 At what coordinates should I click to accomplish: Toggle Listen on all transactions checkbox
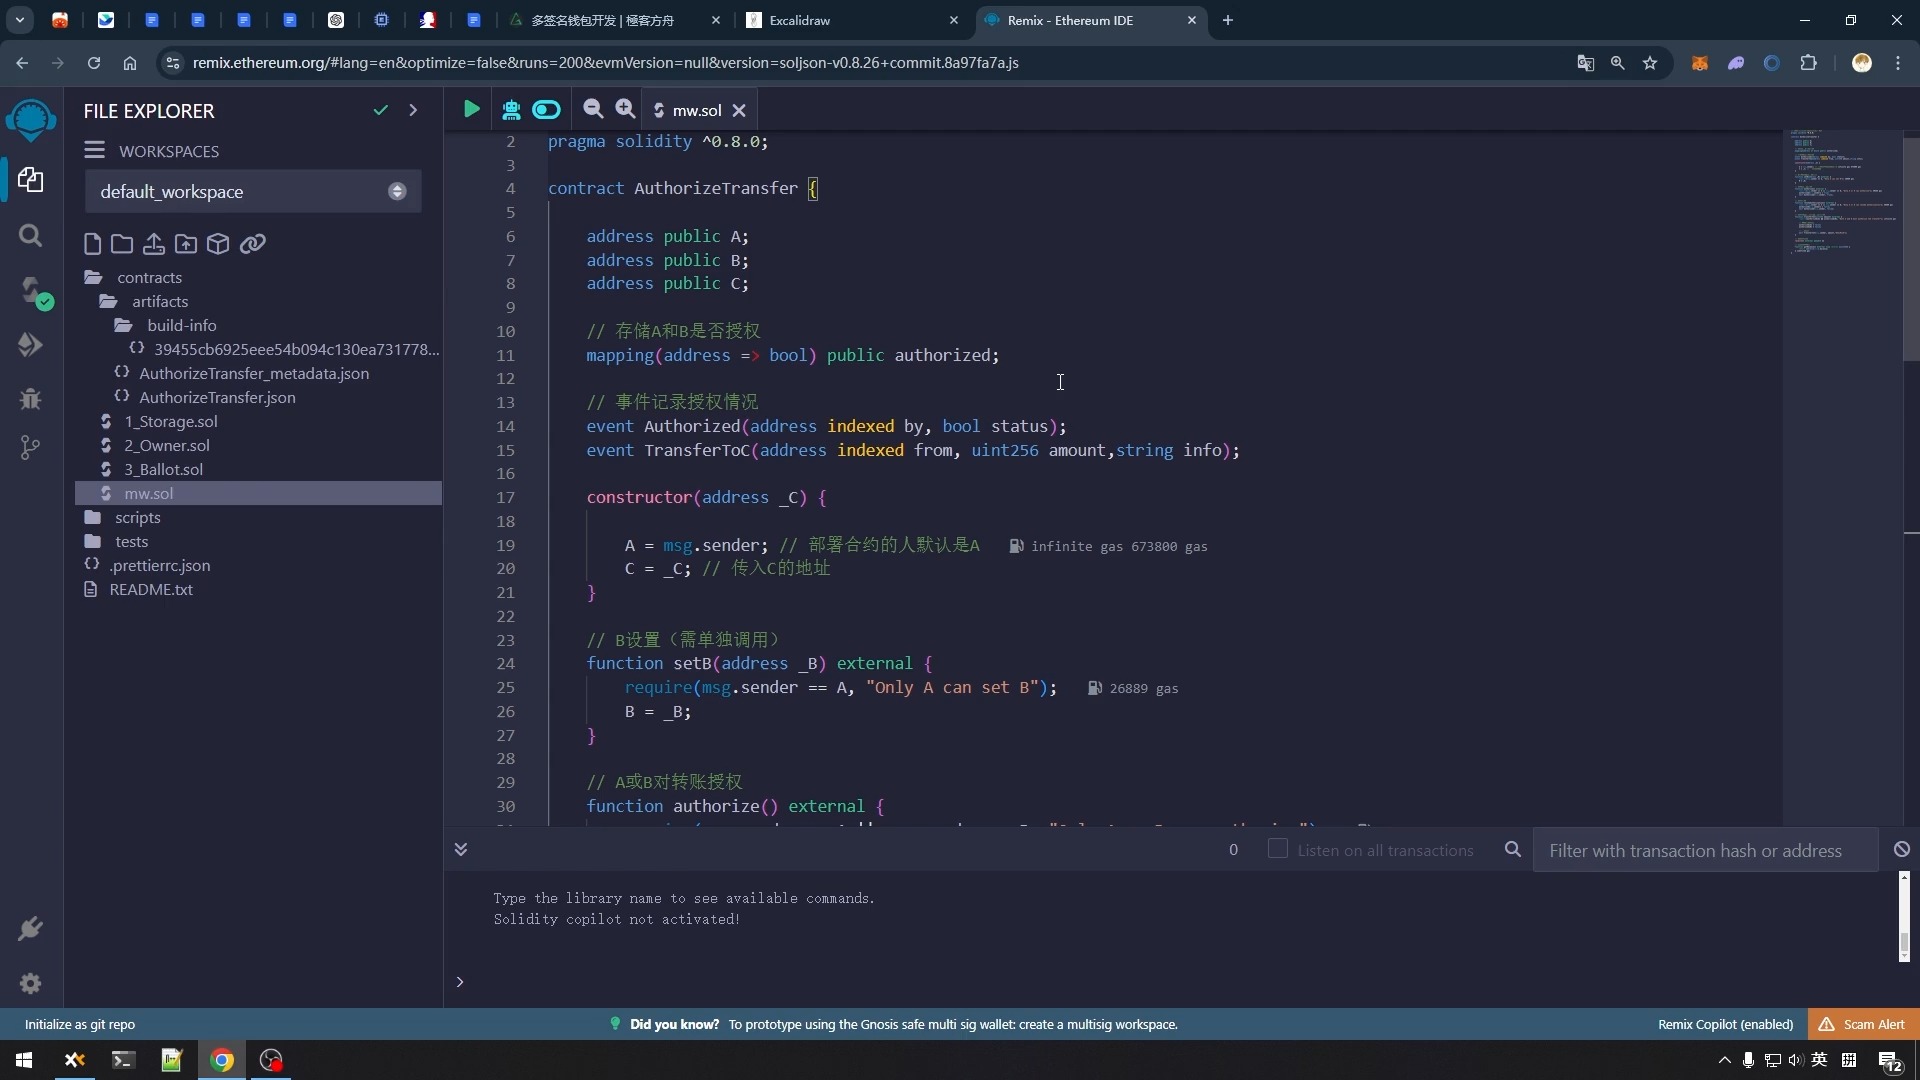point(1276,848)
